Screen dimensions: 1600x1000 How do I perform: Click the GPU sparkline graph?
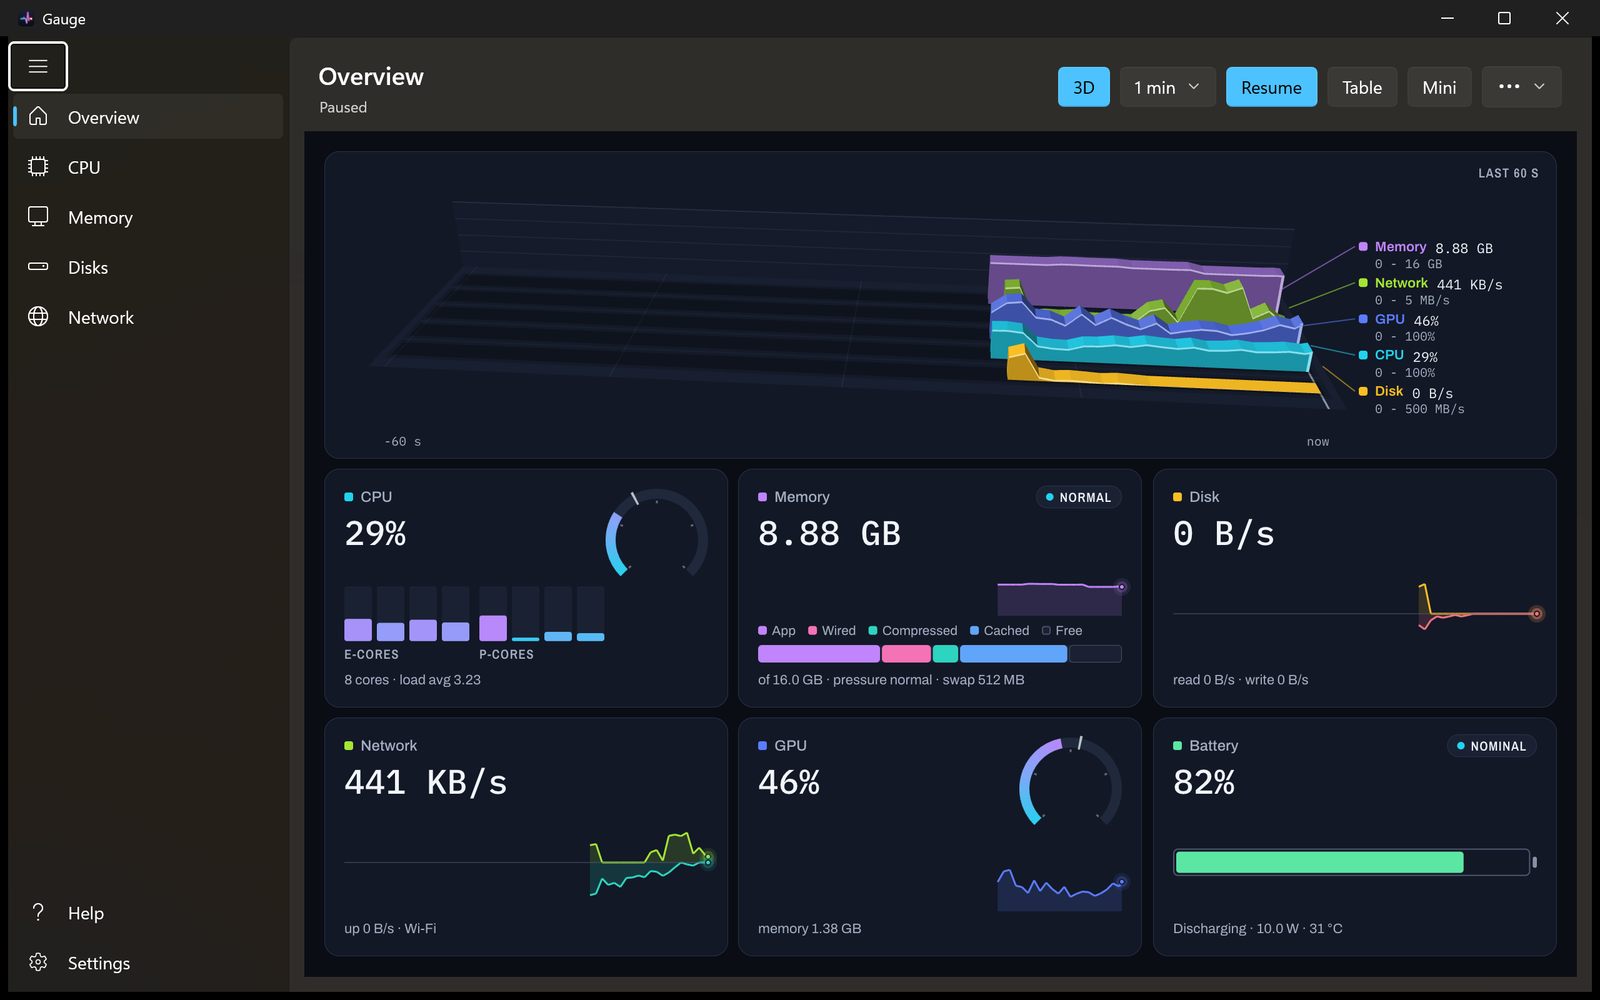click(1061, 889)
